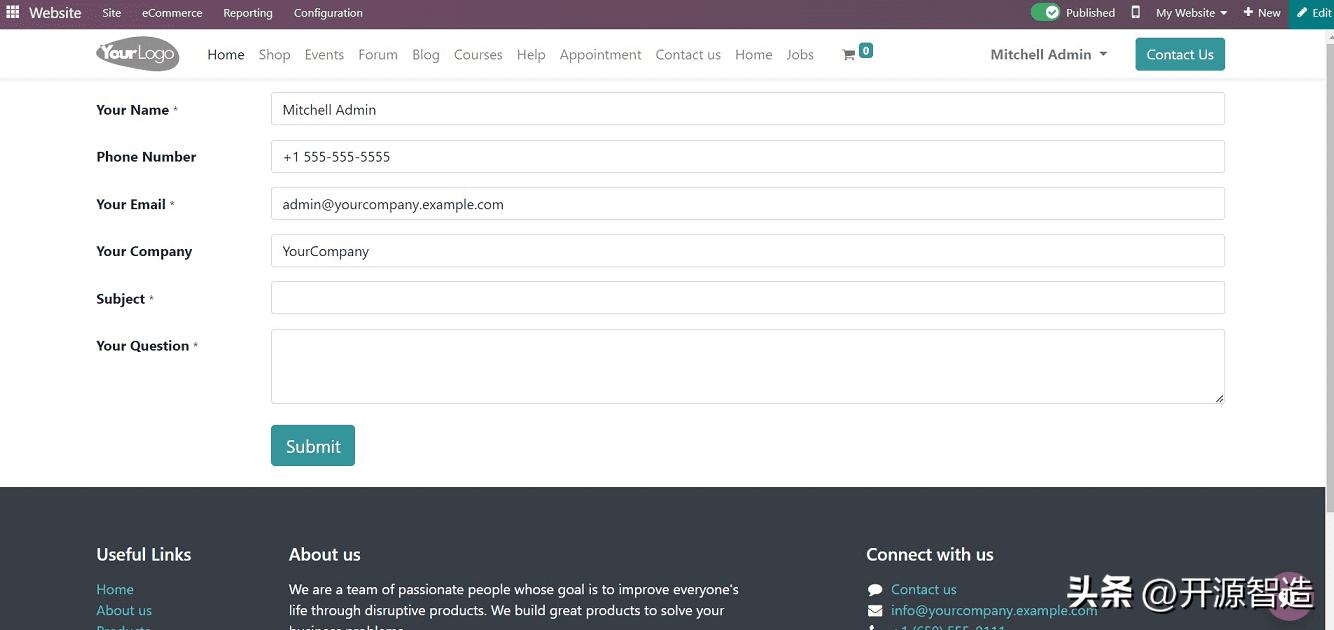Click the YourLogo site logo
The height and width of the screenshot is (630, 1334).
pyautogui.click(x=137, y=54)
